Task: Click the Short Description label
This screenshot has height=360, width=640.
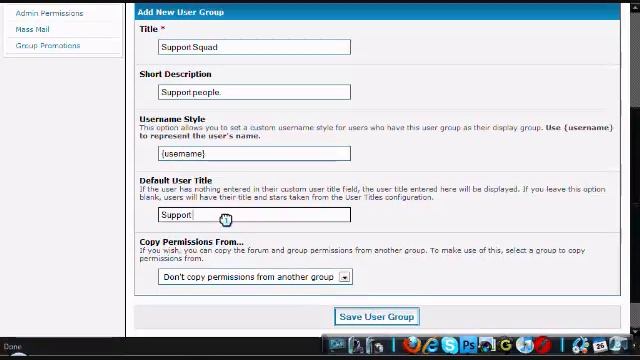Action: pyautogui.click(x=176, y=74)
